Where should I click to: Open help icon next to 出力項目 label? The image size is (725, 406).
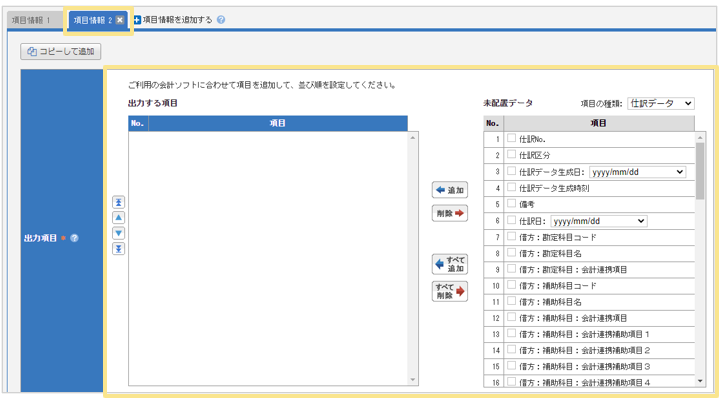[74, 239]
